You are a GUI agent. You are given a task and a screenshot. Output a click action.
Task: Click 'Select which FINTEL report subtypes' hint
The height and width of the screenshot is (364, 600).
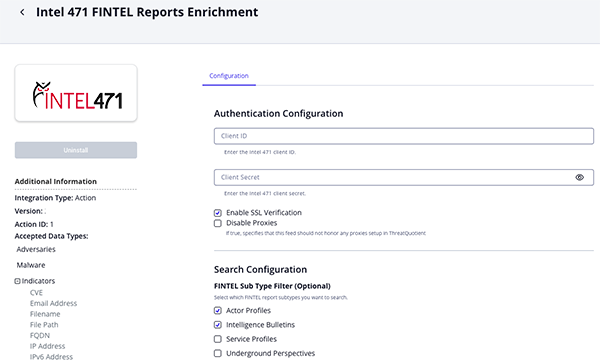(281, 297)
